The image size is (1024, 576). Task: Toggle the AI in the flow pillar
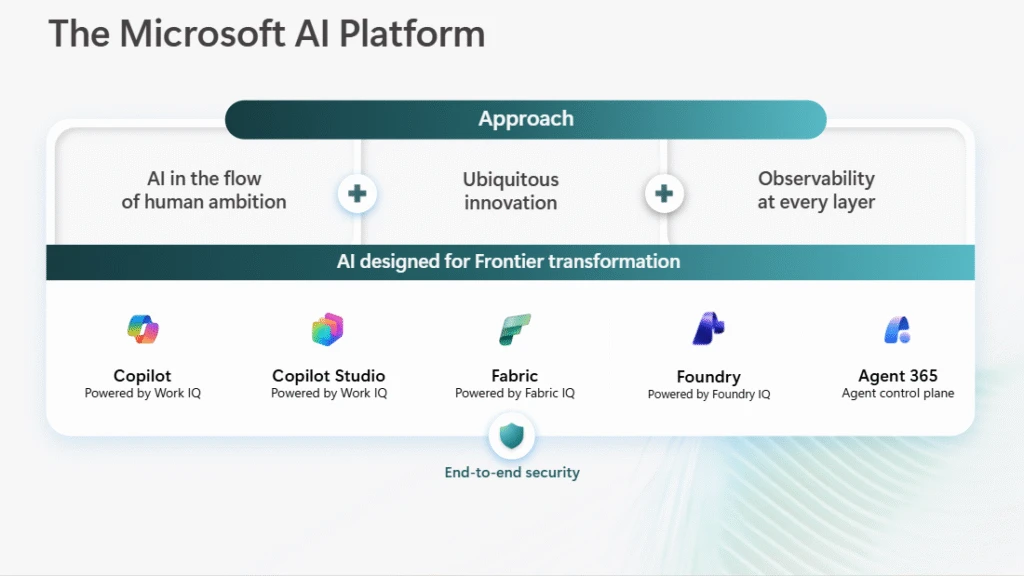click(203, 191)
